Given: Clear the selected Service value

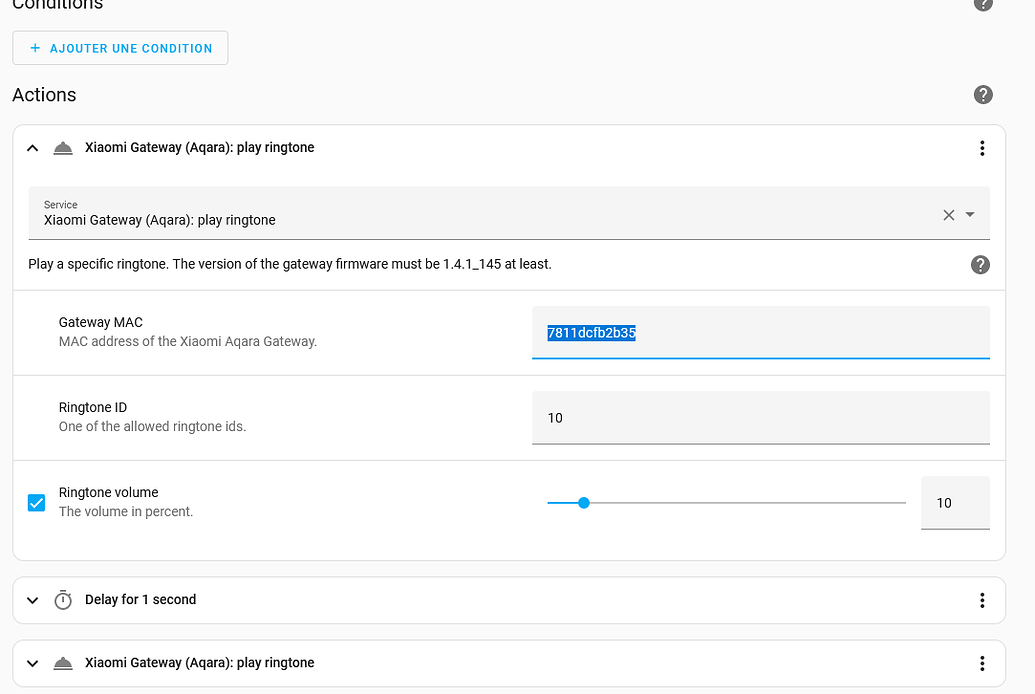Looking at the screenshot, I should point(949,215).
